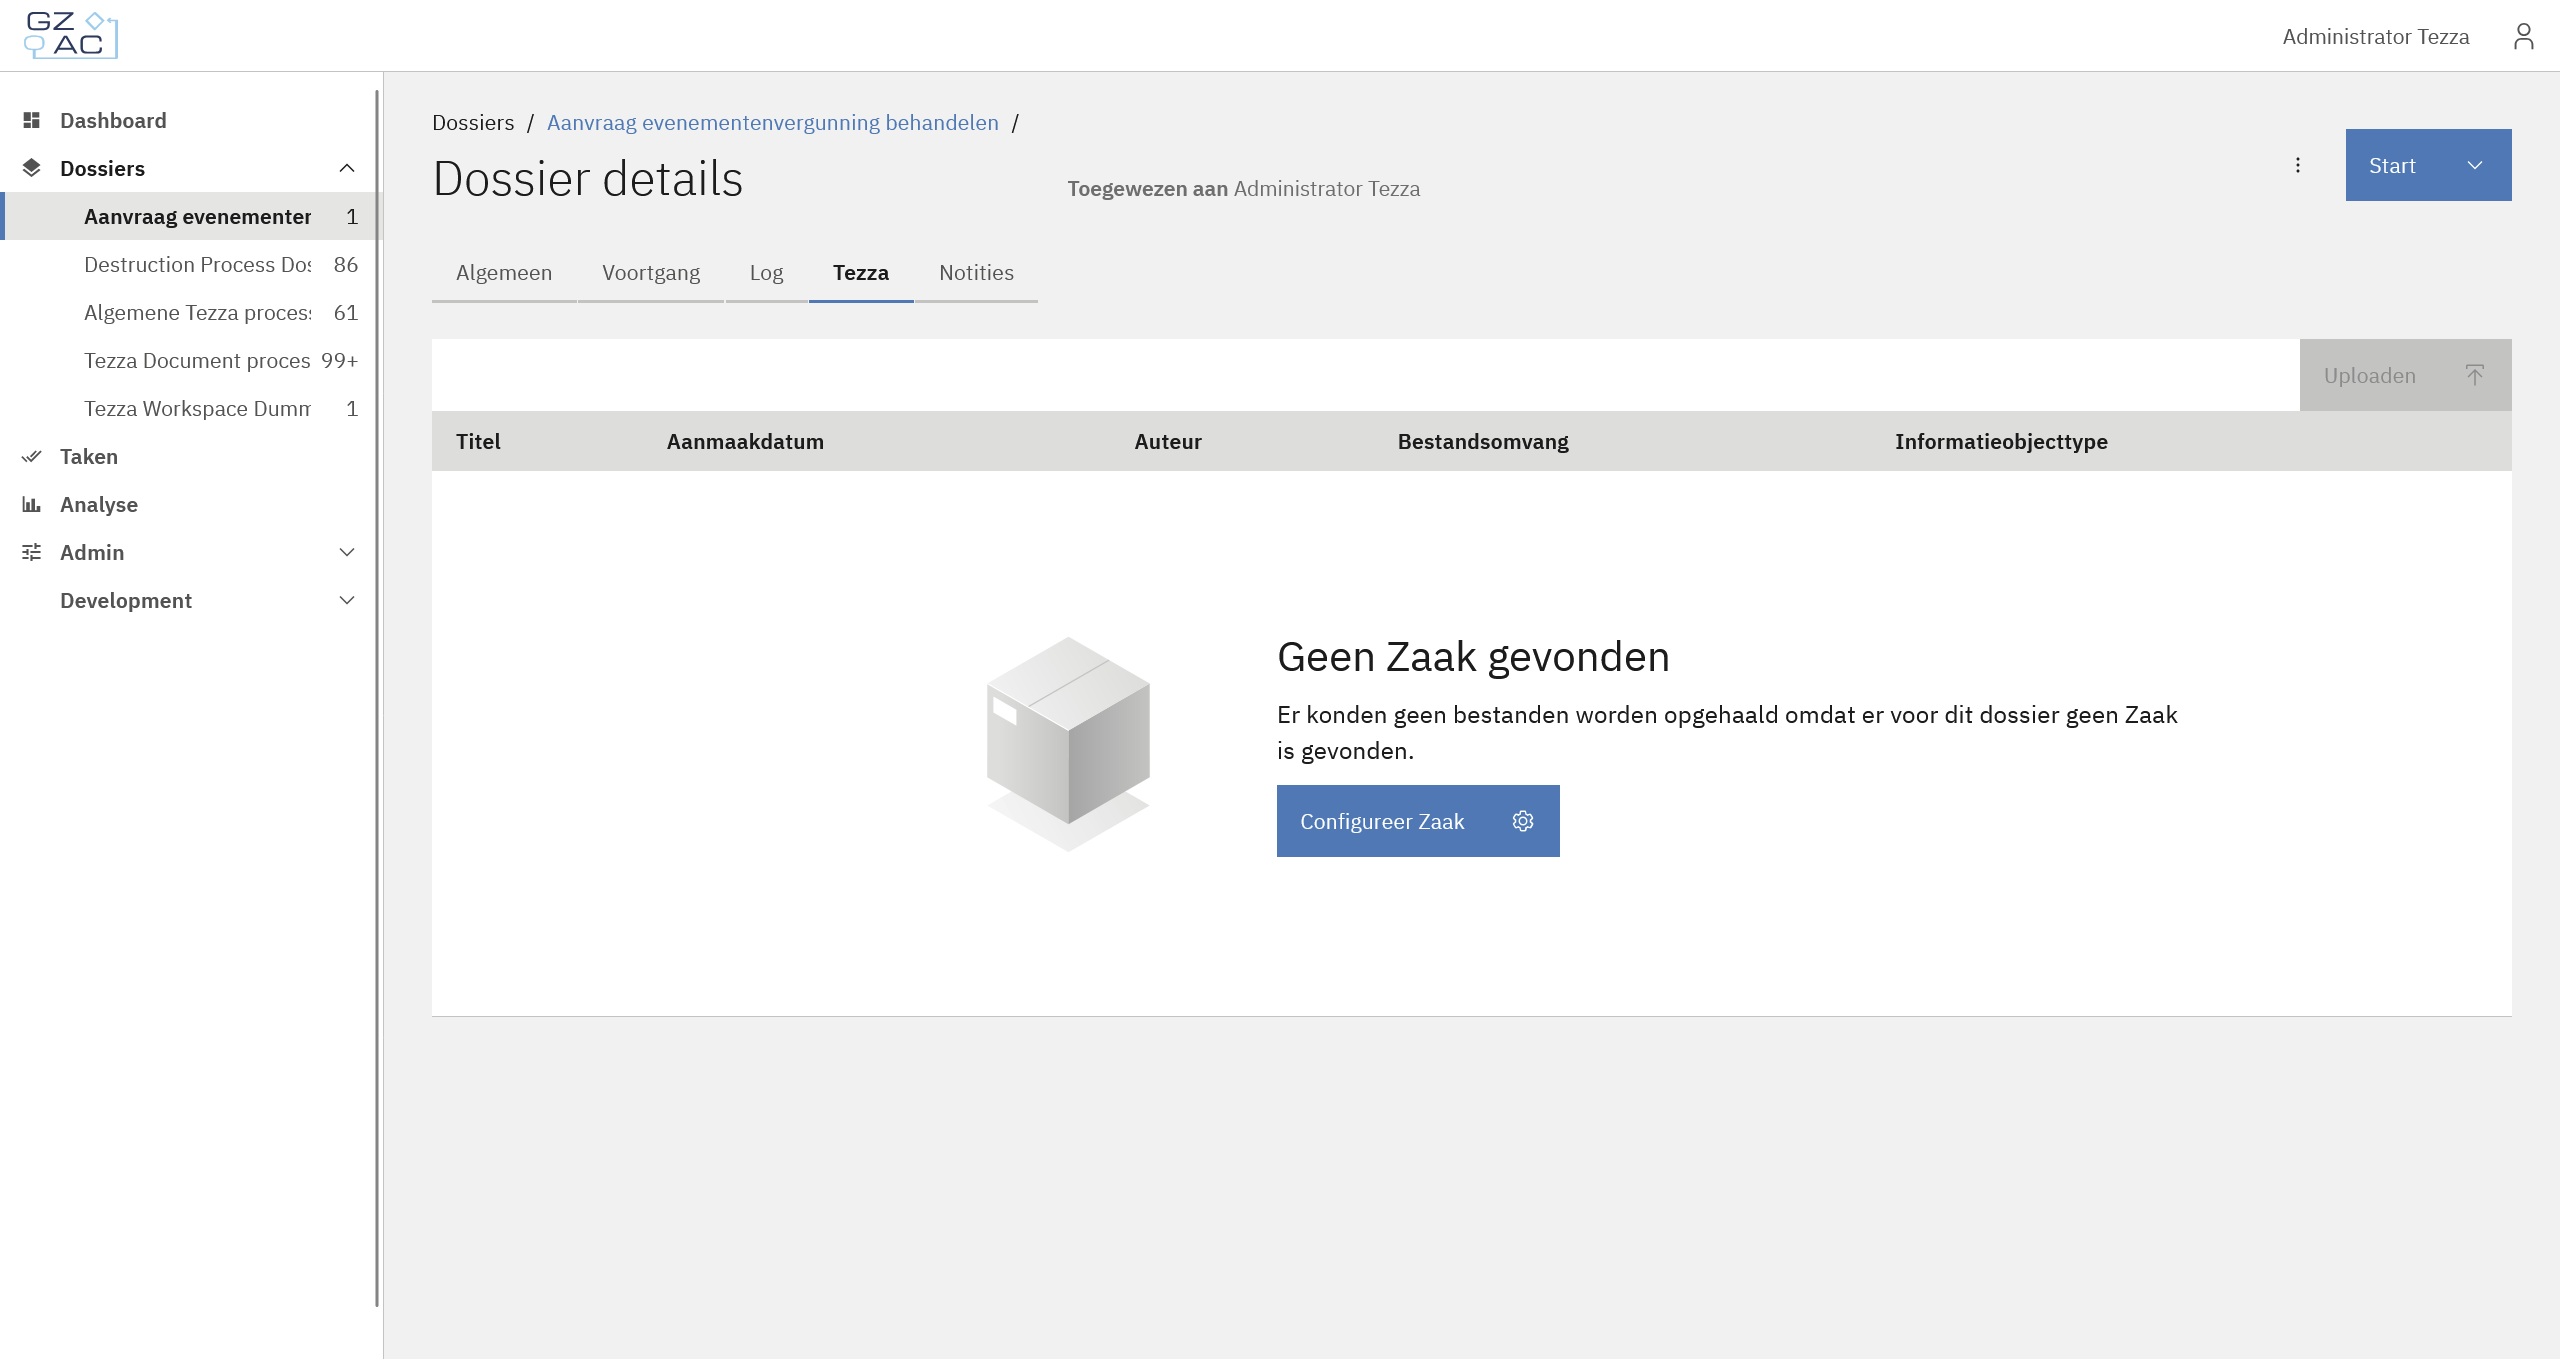Select Destruction Process dossier in sidebar
2560x1359 pixels.
(x=198, y=264)
